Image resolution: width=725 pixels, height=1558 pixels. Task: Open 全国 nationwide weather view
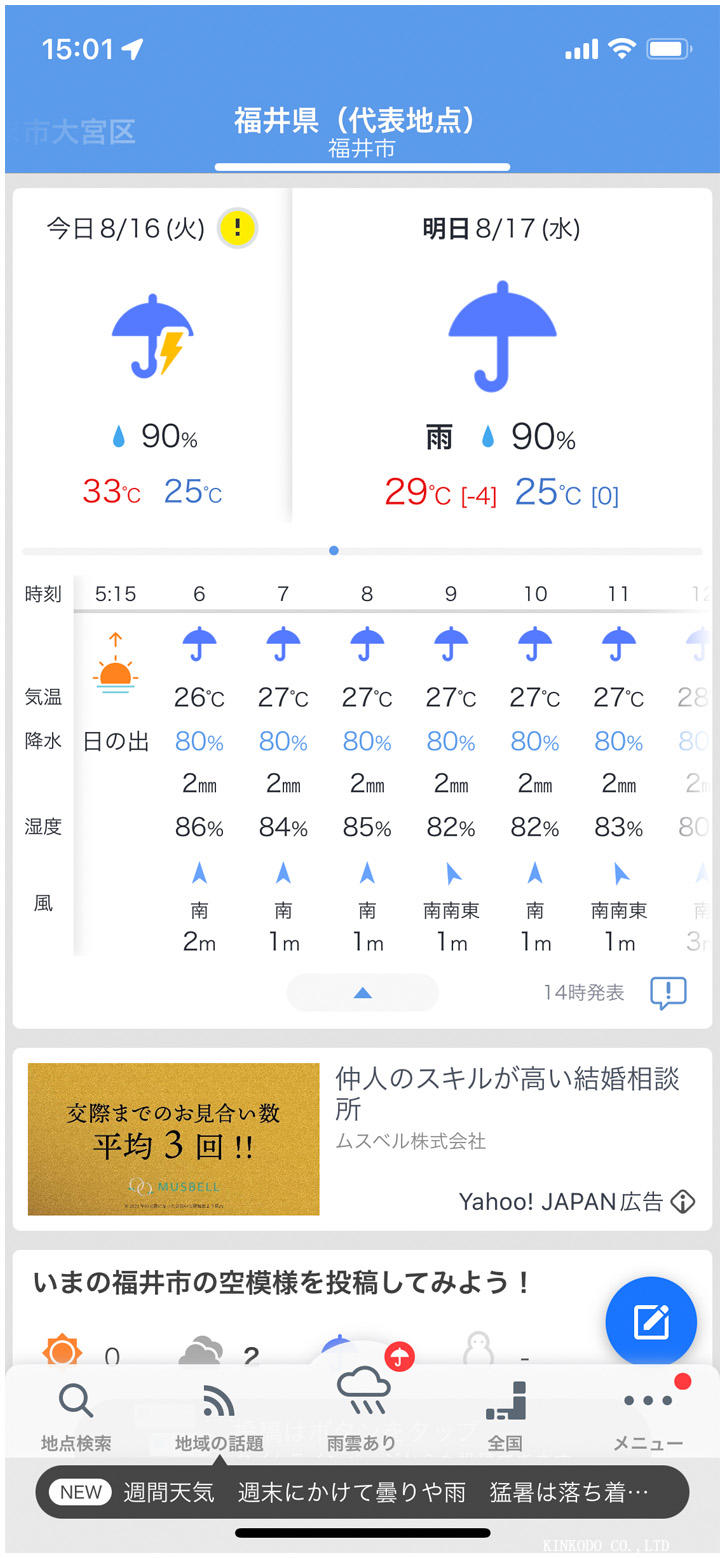click(x=505, y=1417)
